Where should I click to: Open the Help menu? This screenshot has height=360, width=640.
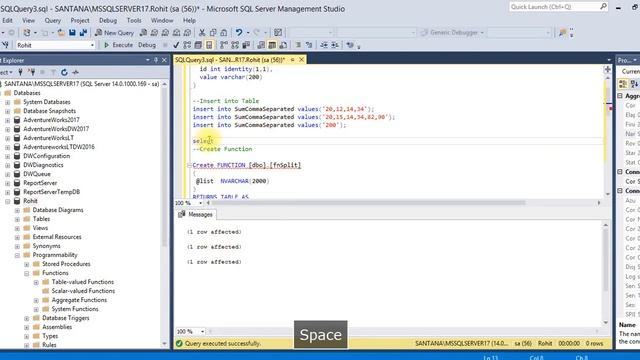189,20
